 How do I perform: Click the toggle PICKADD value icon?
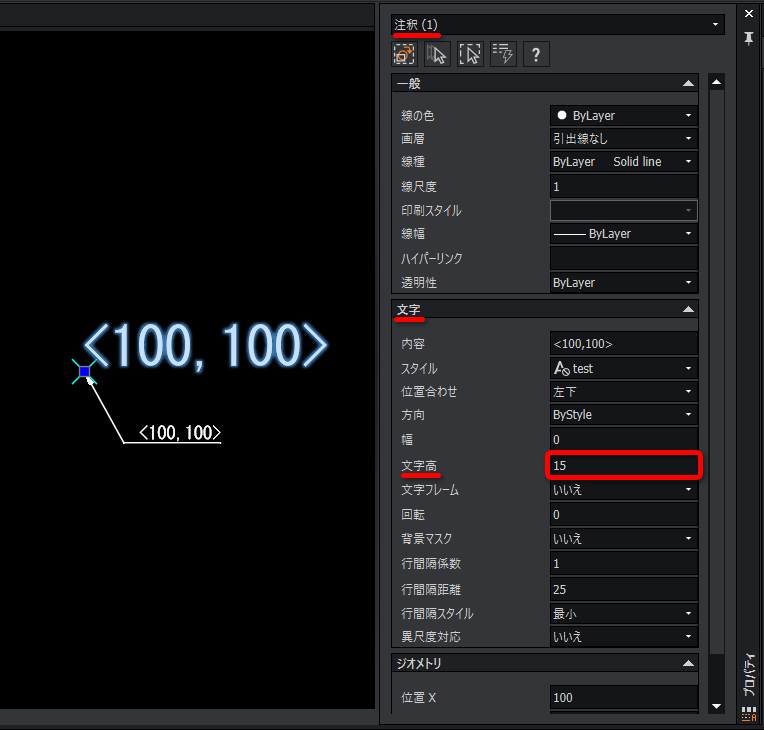coord(404,54)
